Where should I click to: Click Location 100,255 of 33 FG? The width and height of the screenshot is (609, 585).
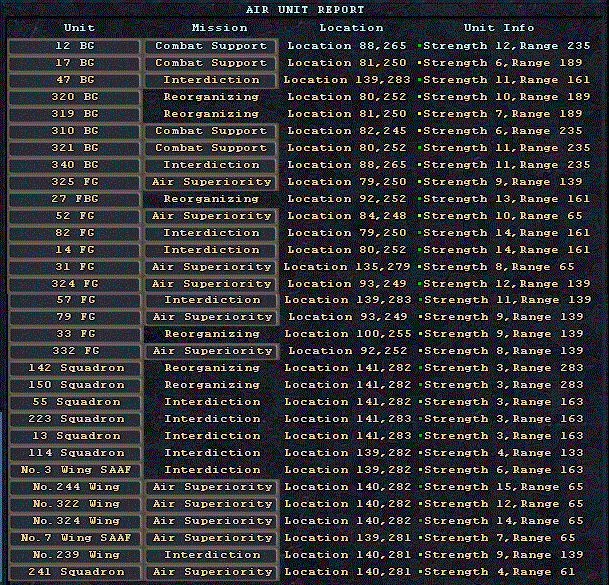[x=348, y=334]
